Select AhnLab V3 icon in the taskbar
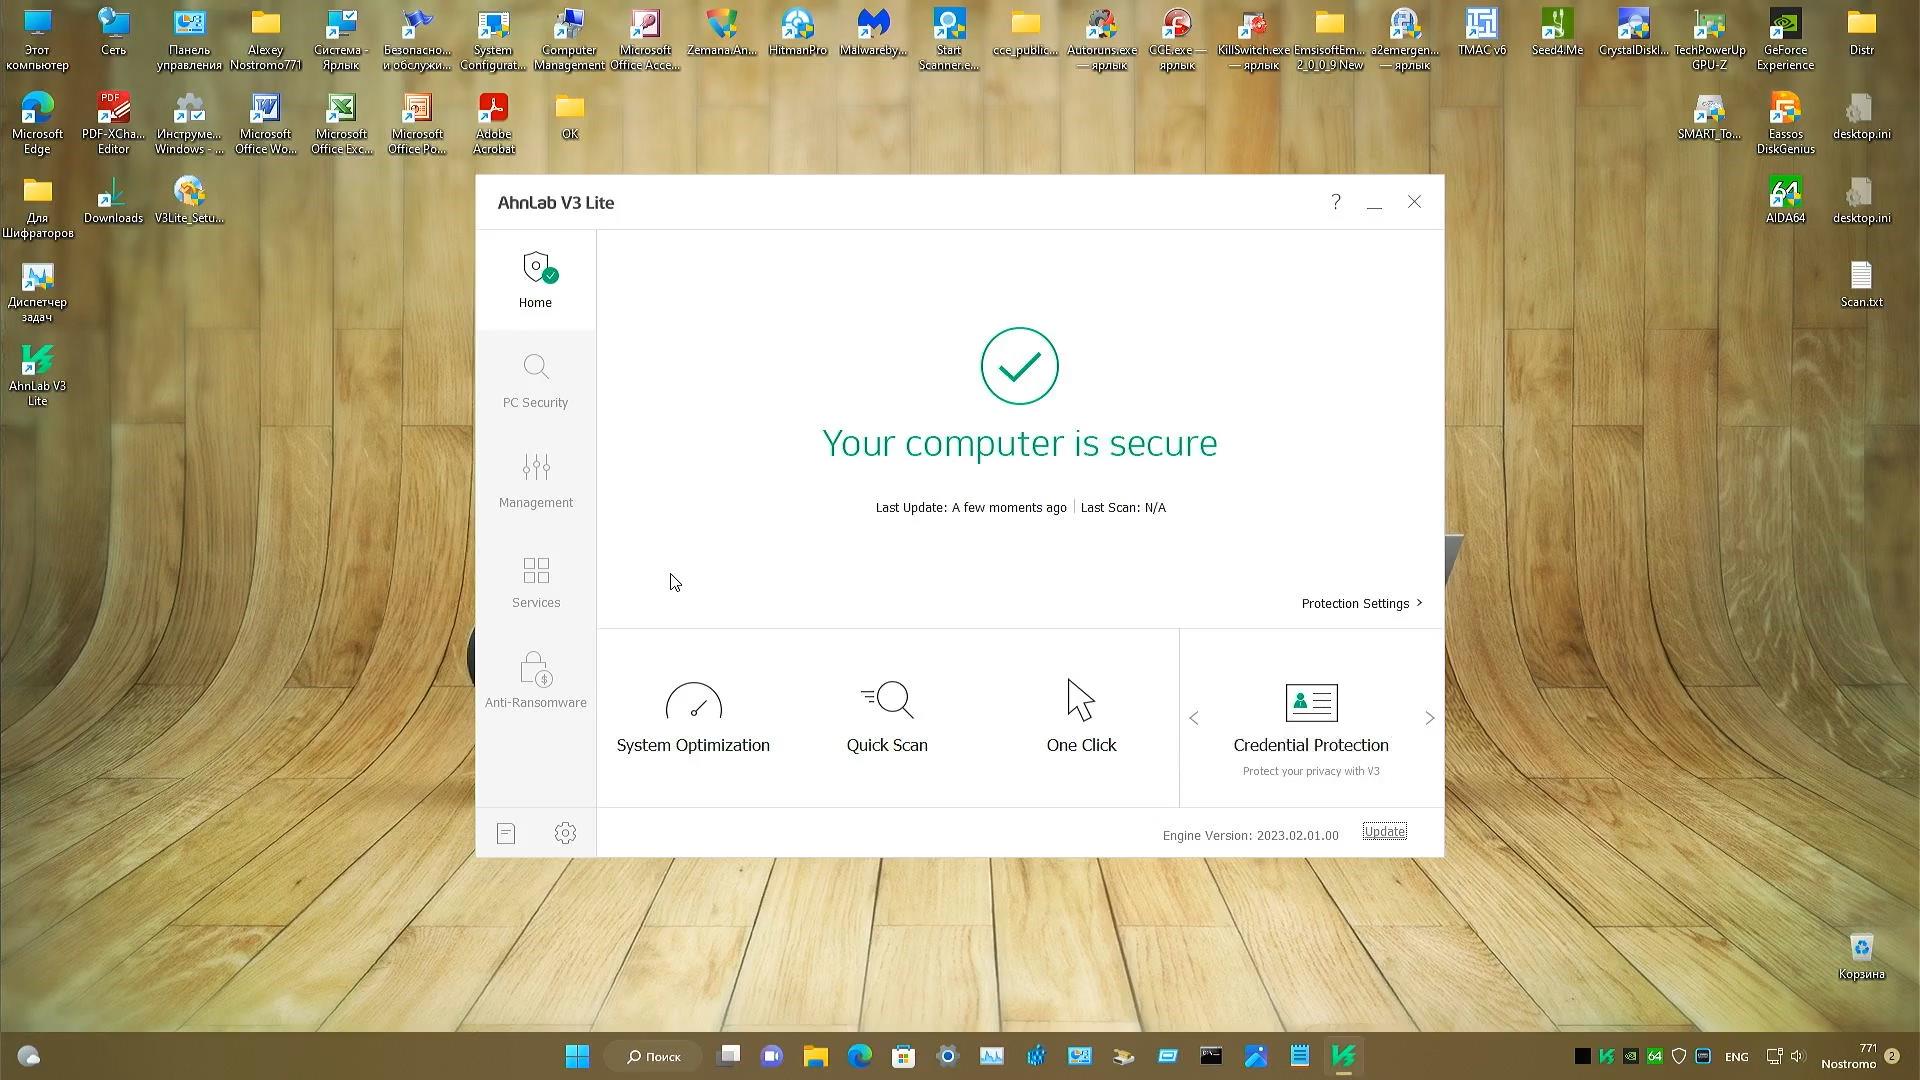This screenshot has width=1920, height=1080. (x=1343, y=1055)
